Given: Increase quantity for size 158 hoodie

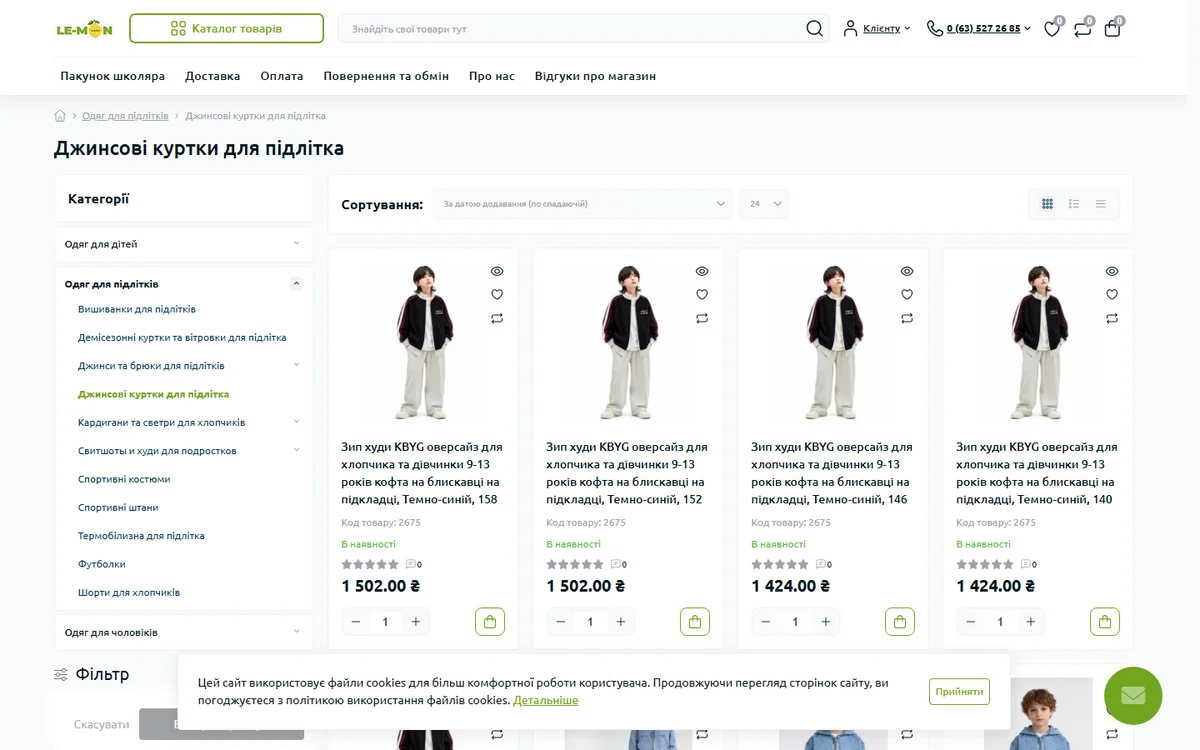Looking at the screenshot, I should tap(415, 622).
